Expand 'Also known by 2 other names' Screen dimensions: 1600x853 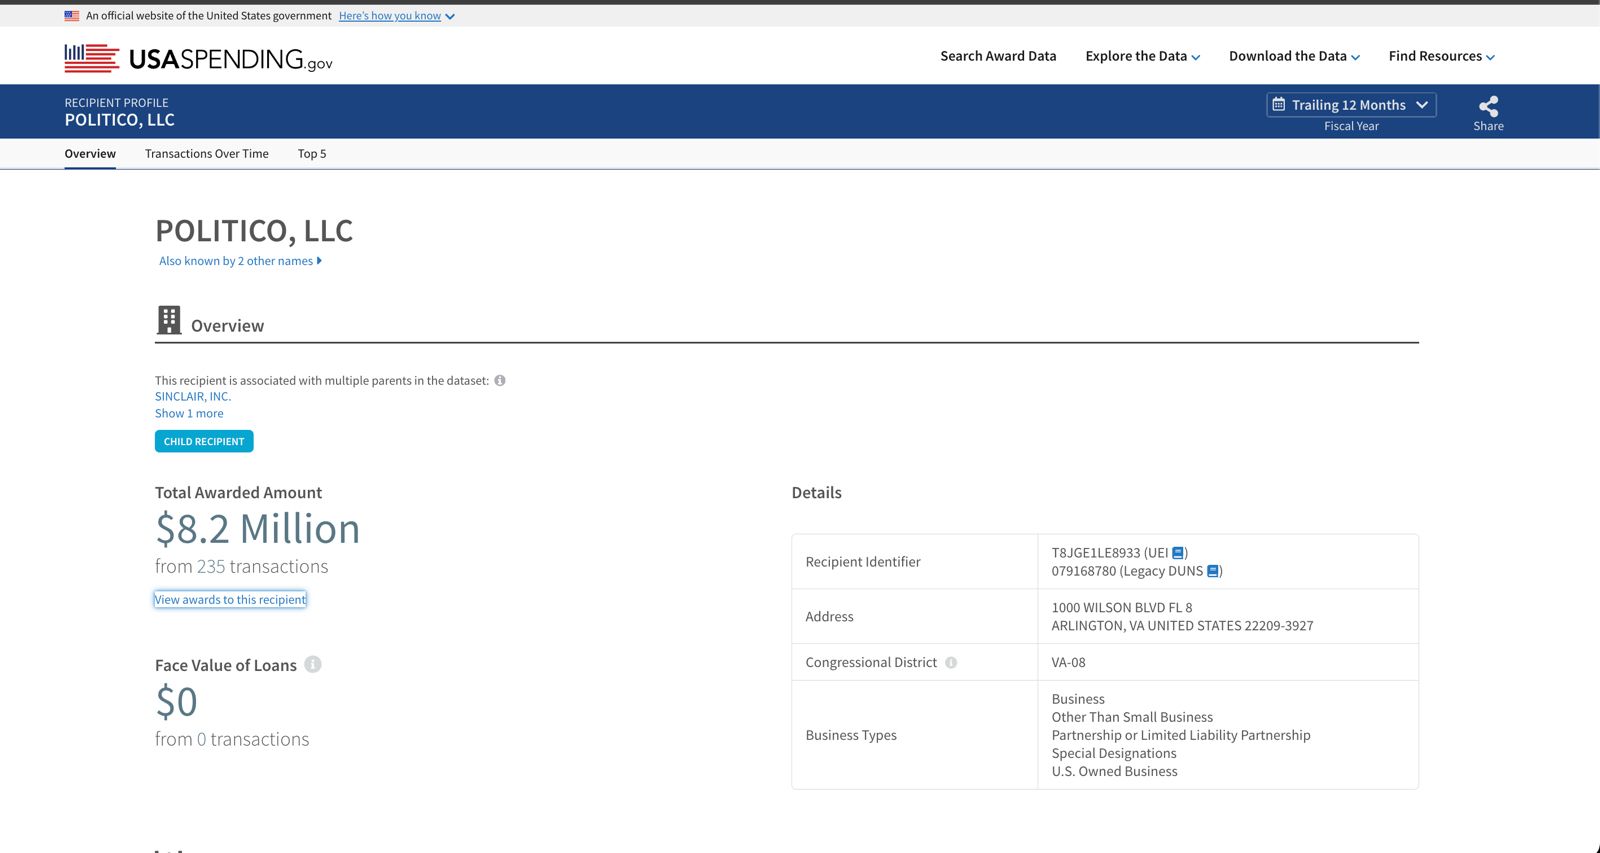coord(240,261)
